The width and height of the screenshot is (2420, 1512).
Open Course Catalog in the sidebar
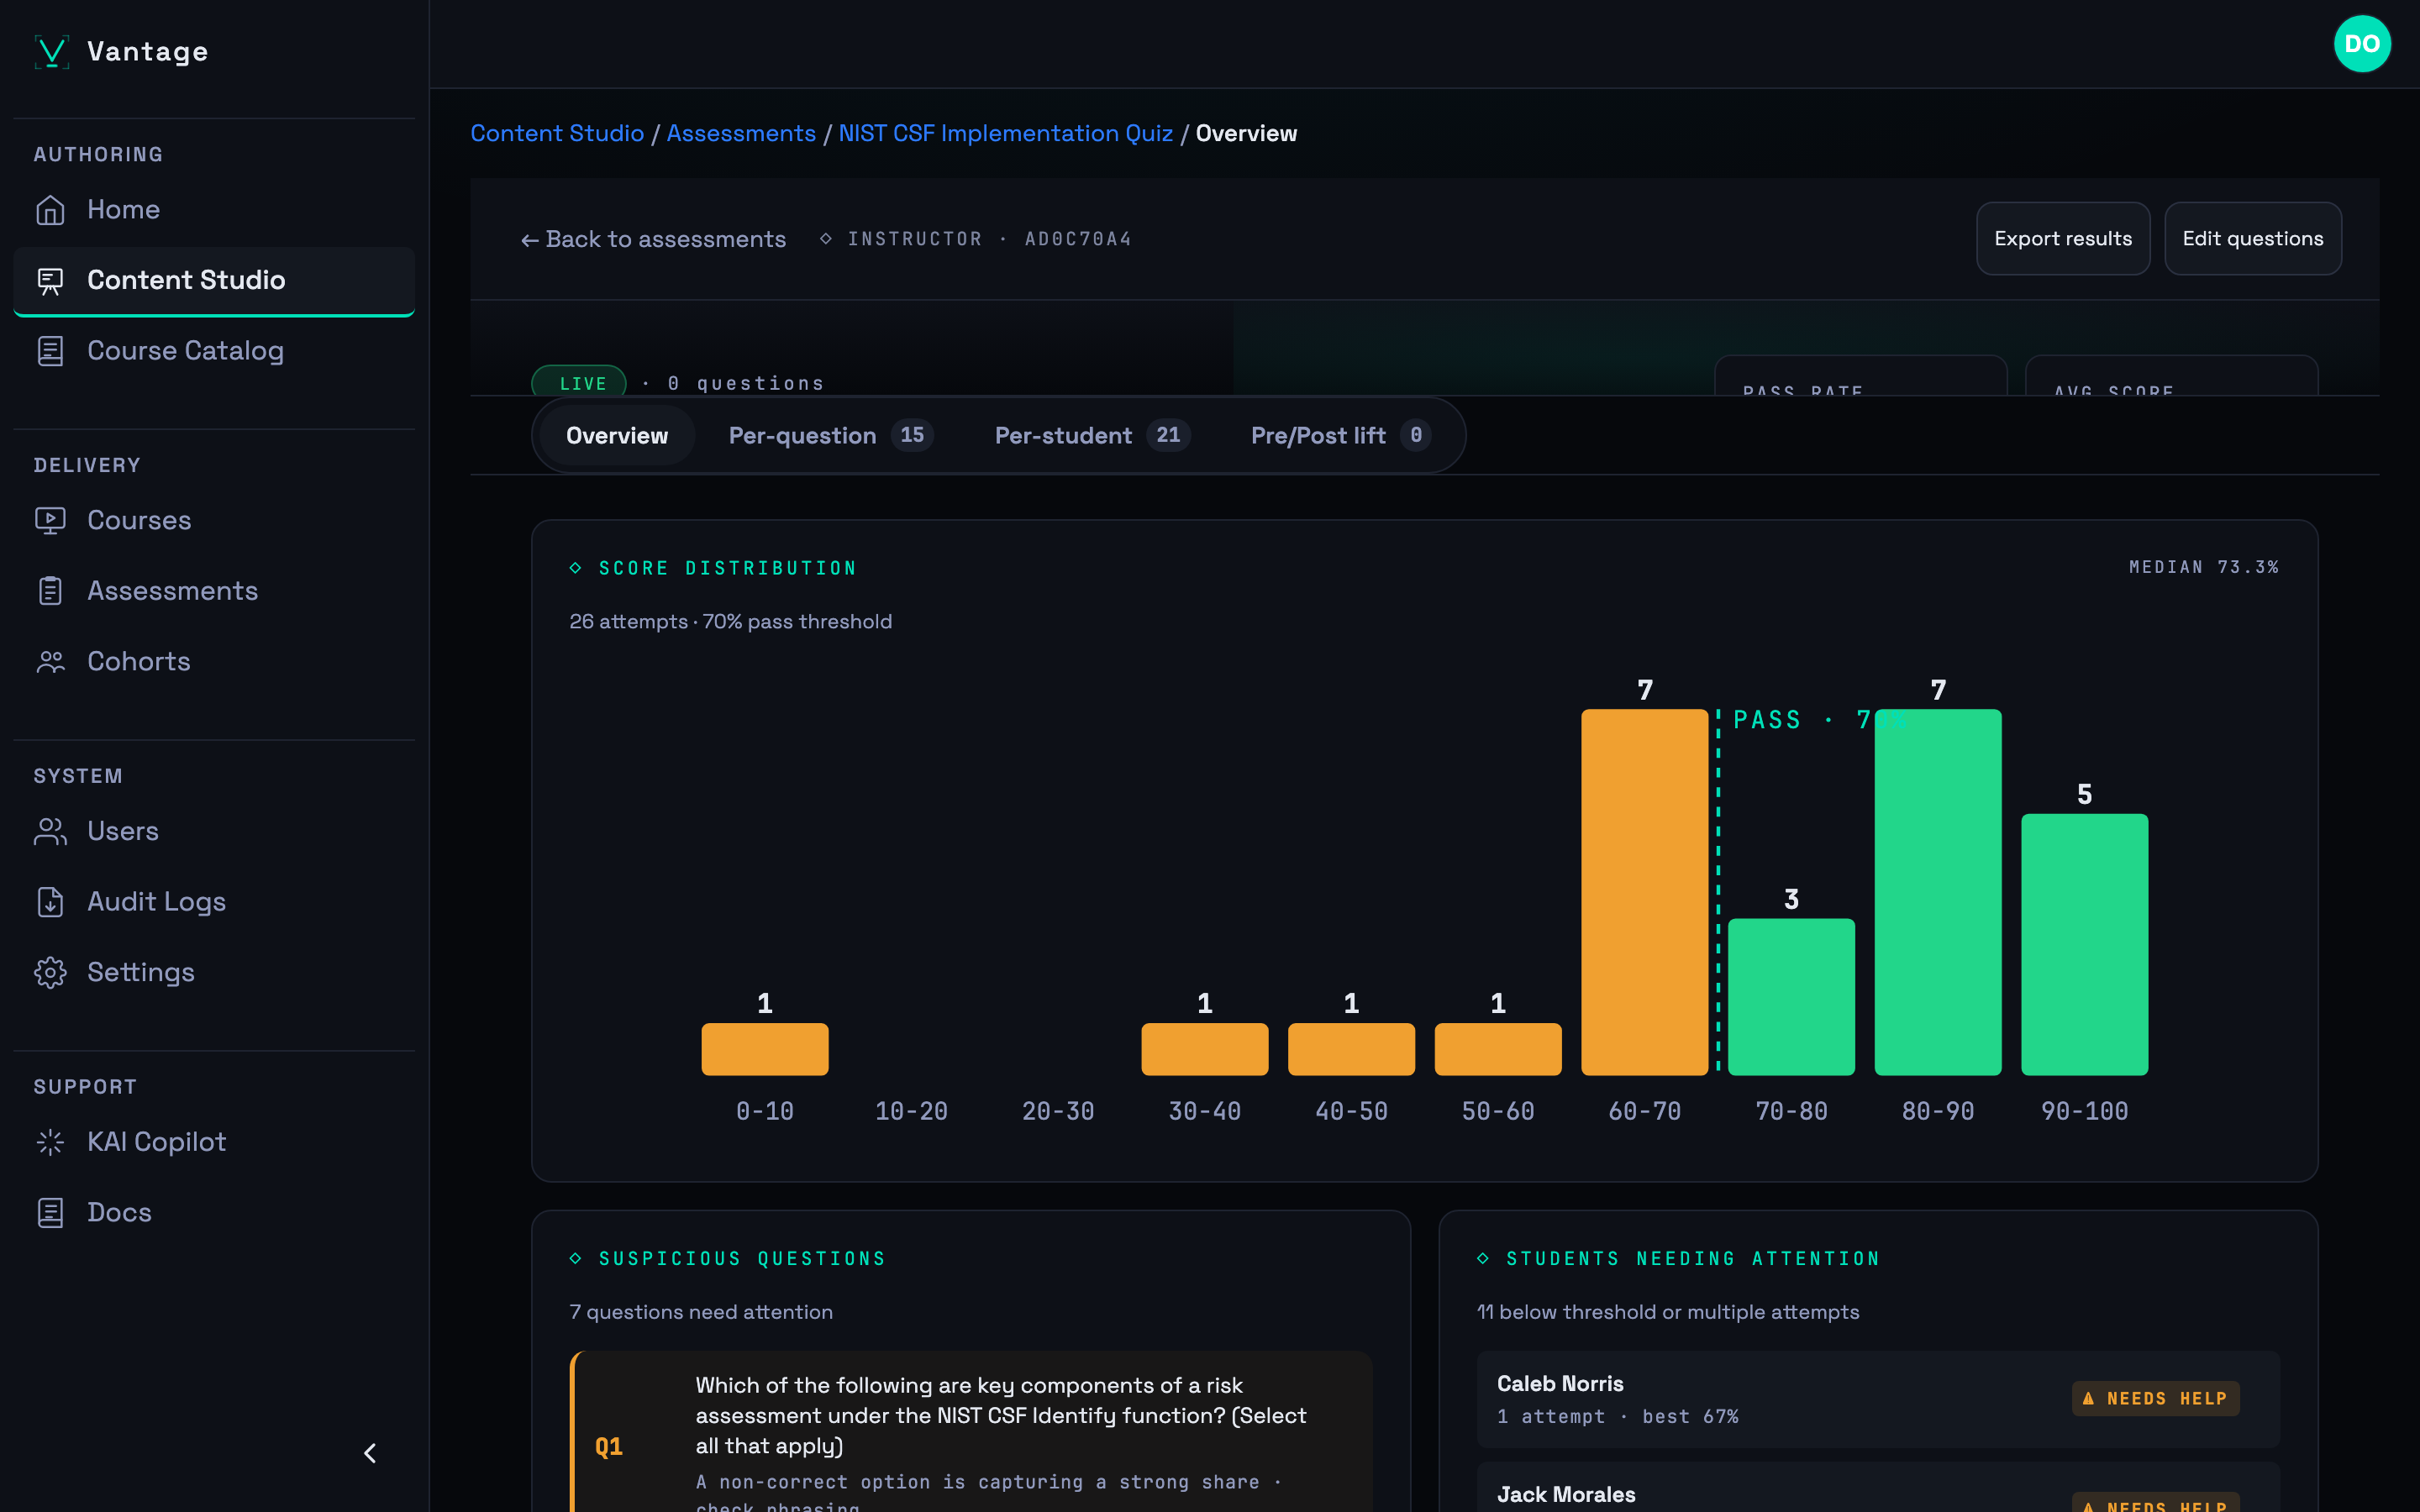coord(214,351)
